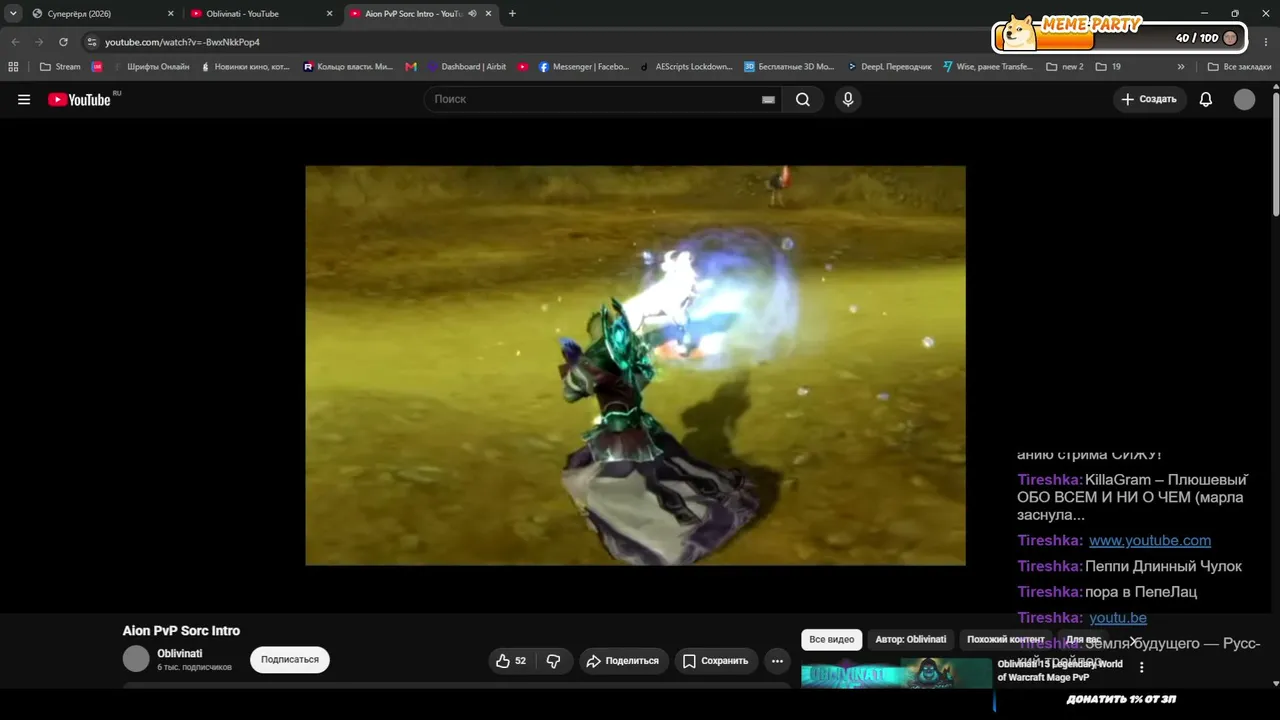The image size is (1280, 720).
Task: Open the 'Шрифты Онлайн' bookmark
Action: point(151,67)
